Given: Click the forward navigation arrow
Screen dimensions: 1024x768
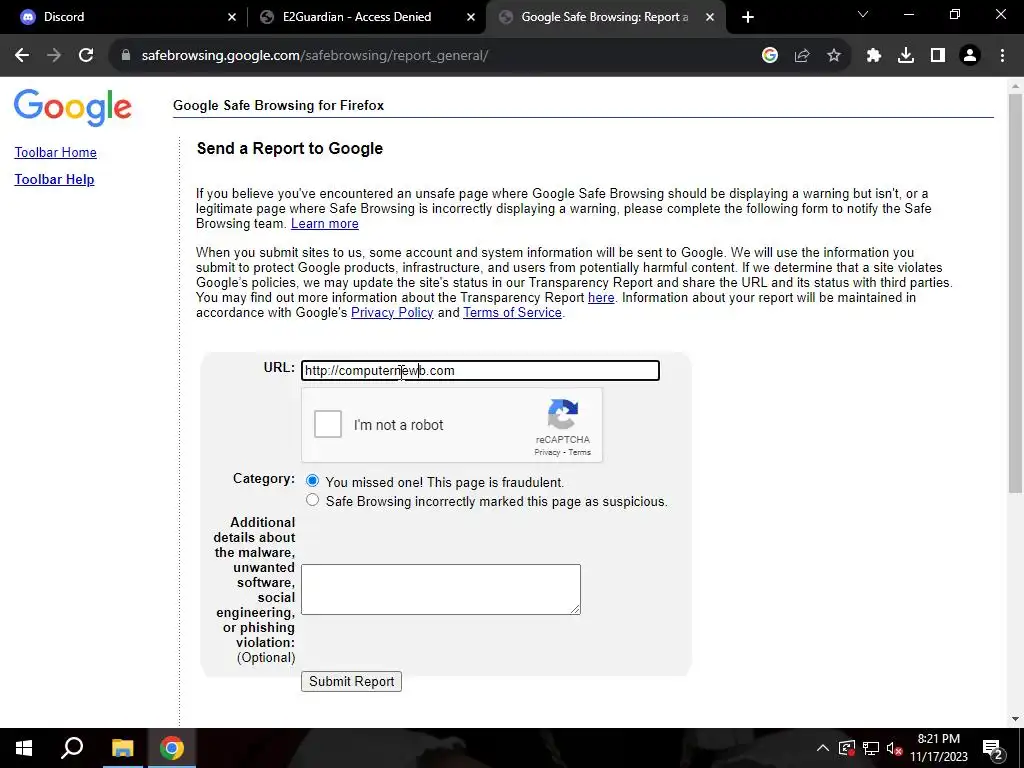Looking at the screenshot, I should pos(54,56).
